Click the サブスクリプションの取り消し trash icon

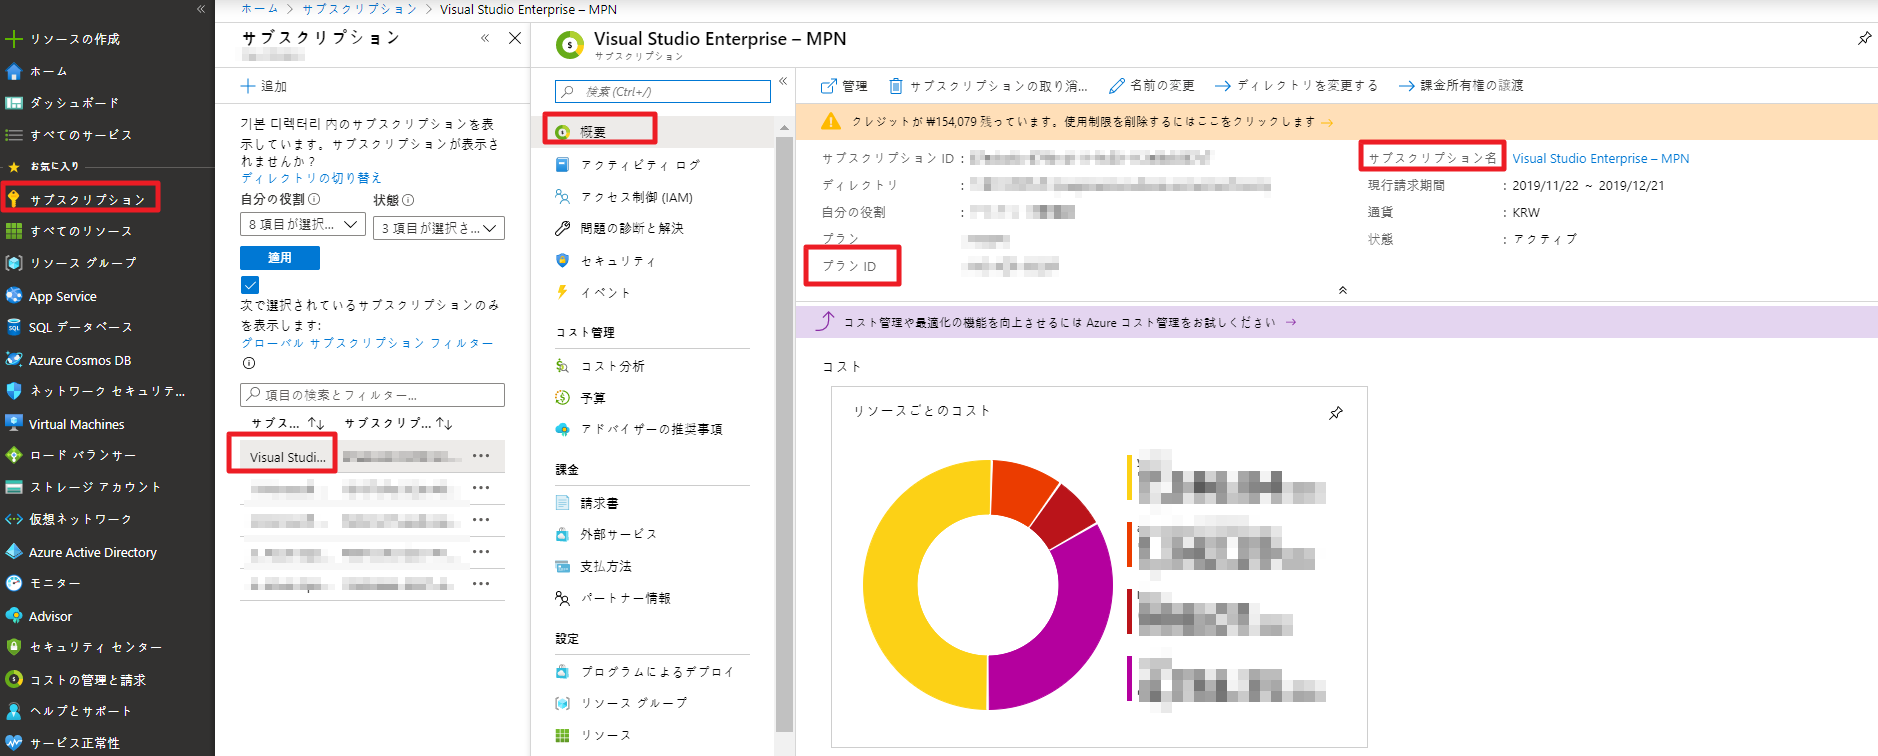click(x=896, y=86)
